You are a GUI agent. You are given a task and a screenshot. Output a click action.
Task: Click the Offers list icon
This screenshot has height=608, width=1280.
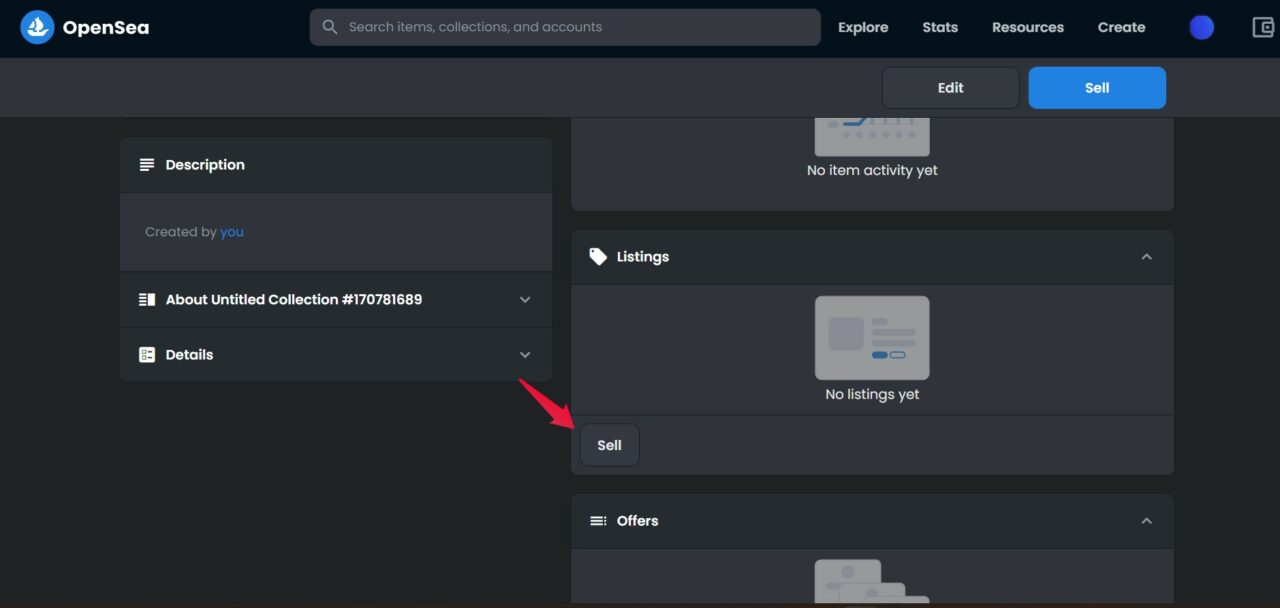pos(597,520)
